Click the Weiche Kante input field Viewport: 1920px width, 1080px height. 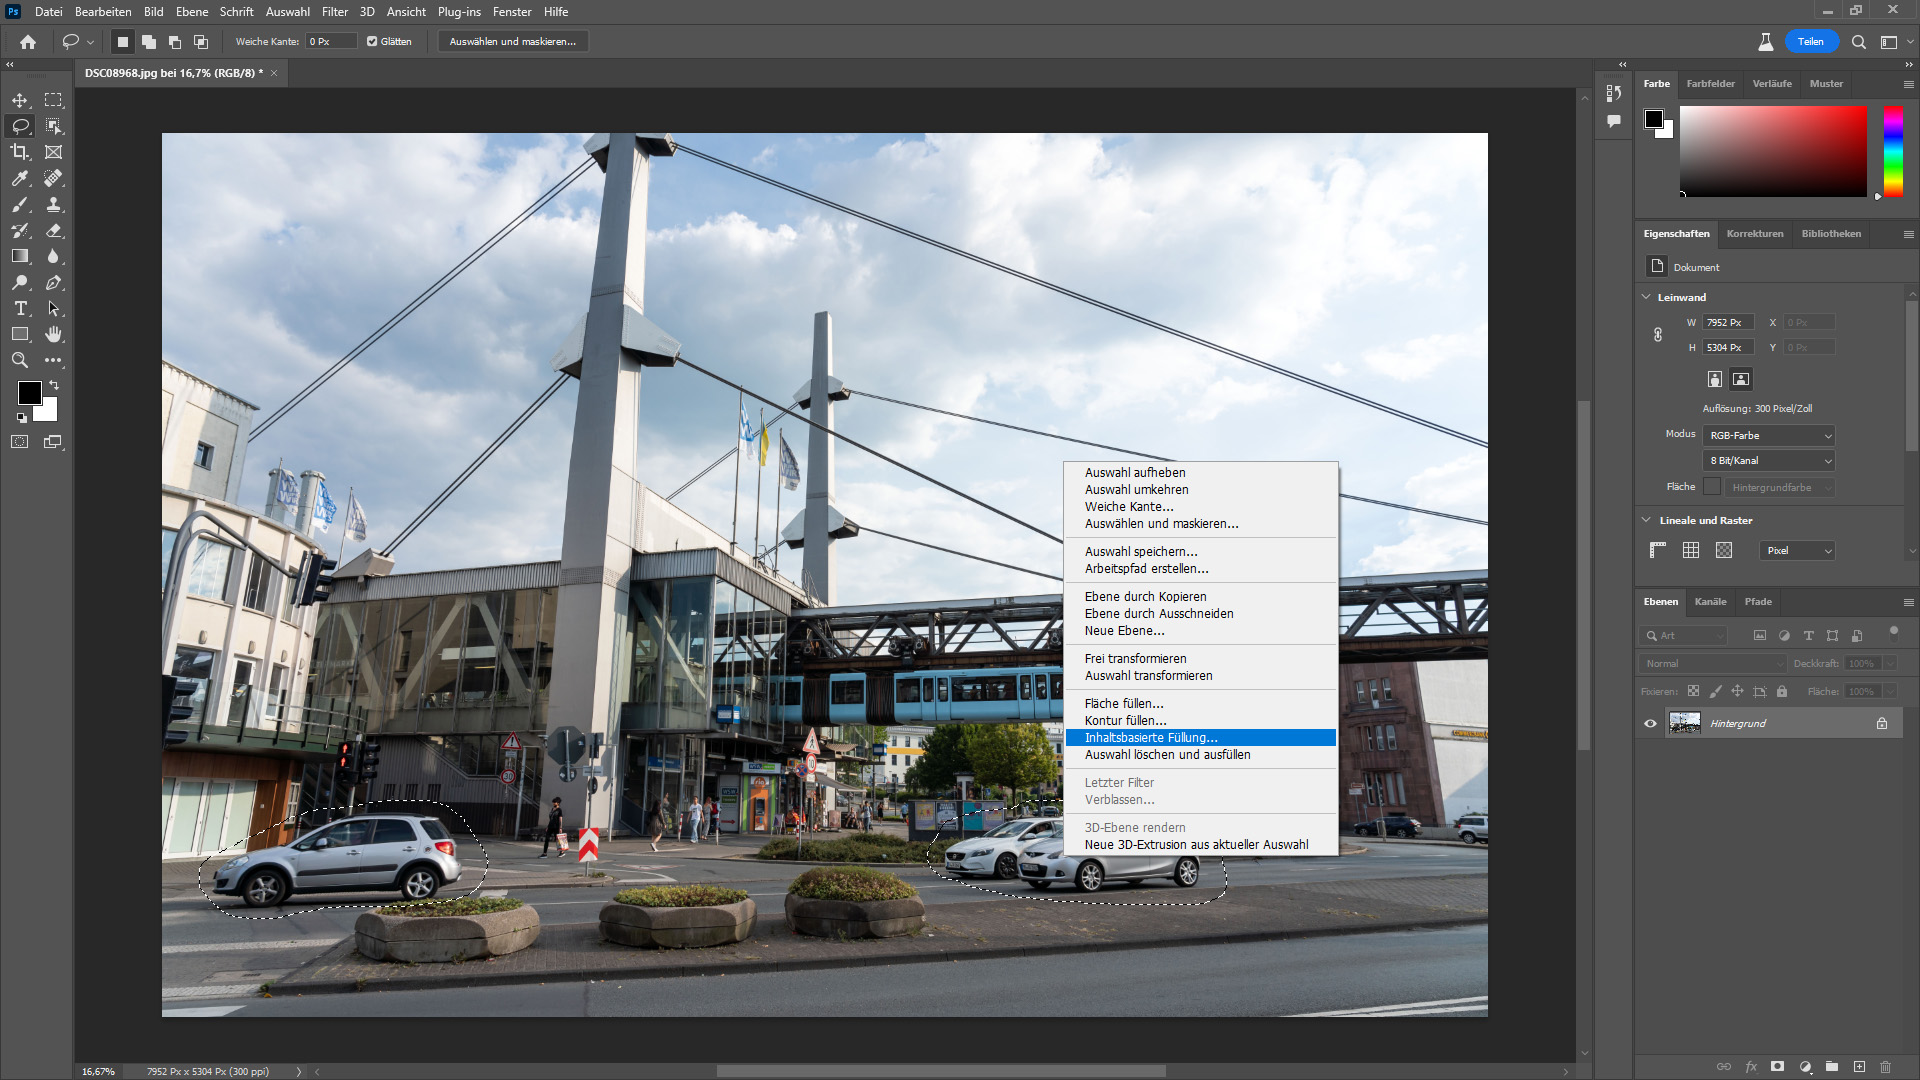point(330,42)
